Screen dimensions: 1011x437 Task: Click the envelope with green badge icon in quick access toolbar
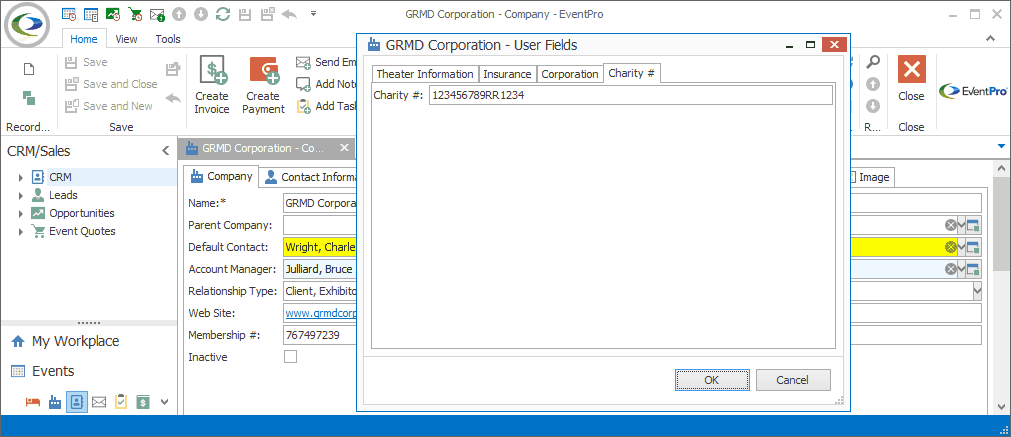[157, 14]
